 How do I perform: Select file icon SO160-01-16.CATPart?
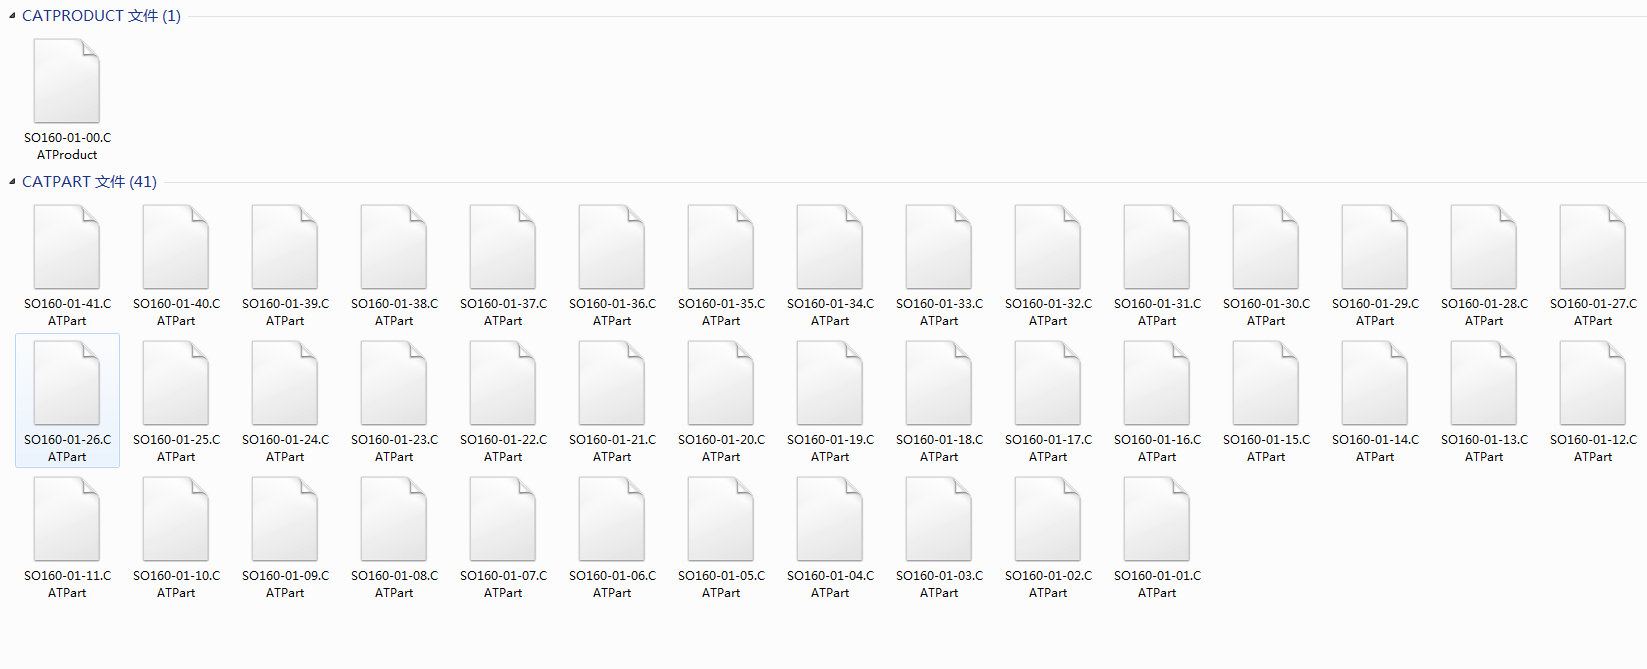pos(1157,383)
